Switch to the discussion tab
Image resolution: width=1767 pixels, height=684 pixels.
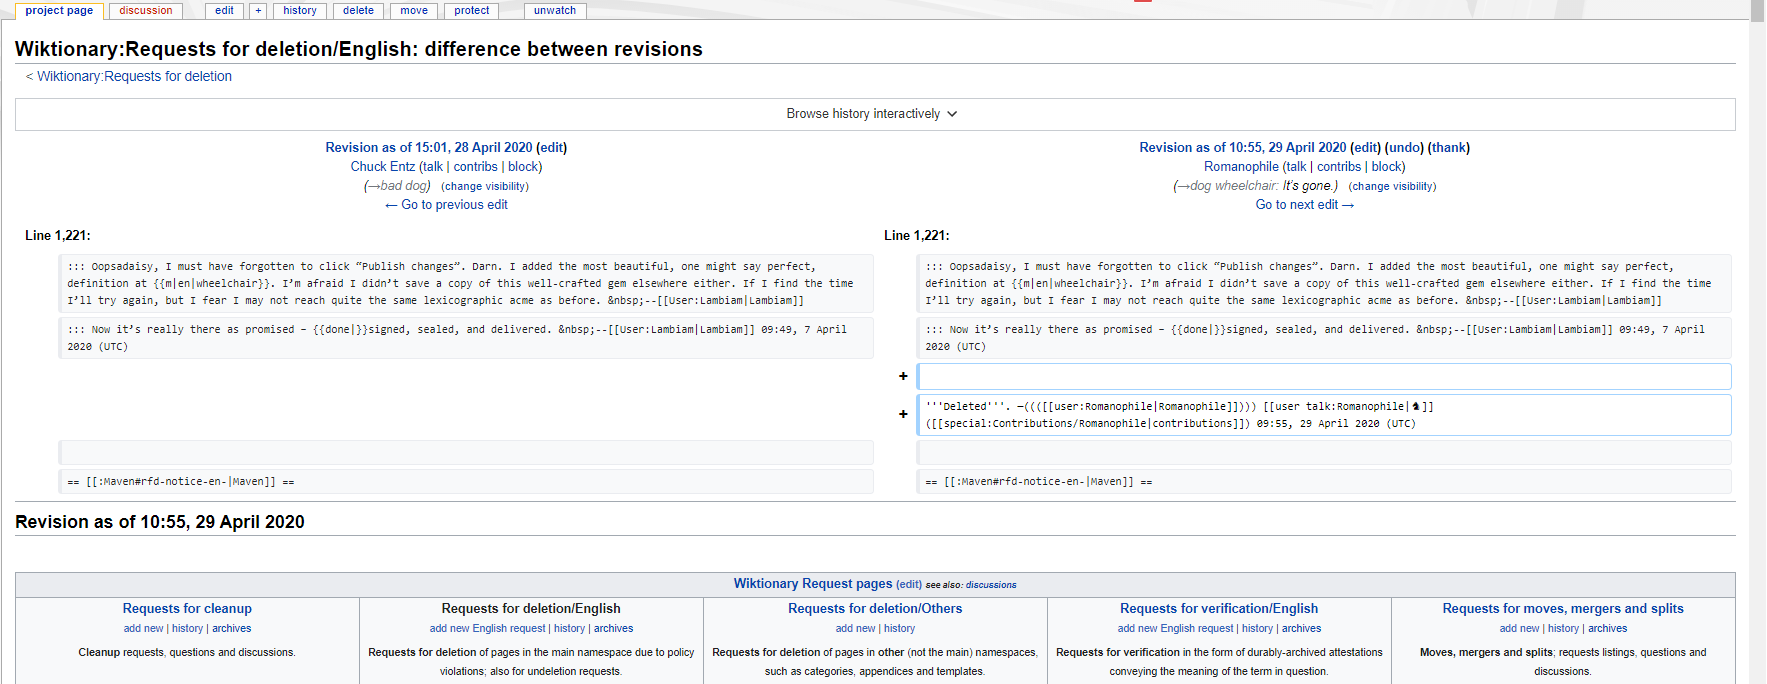[146, 10]
